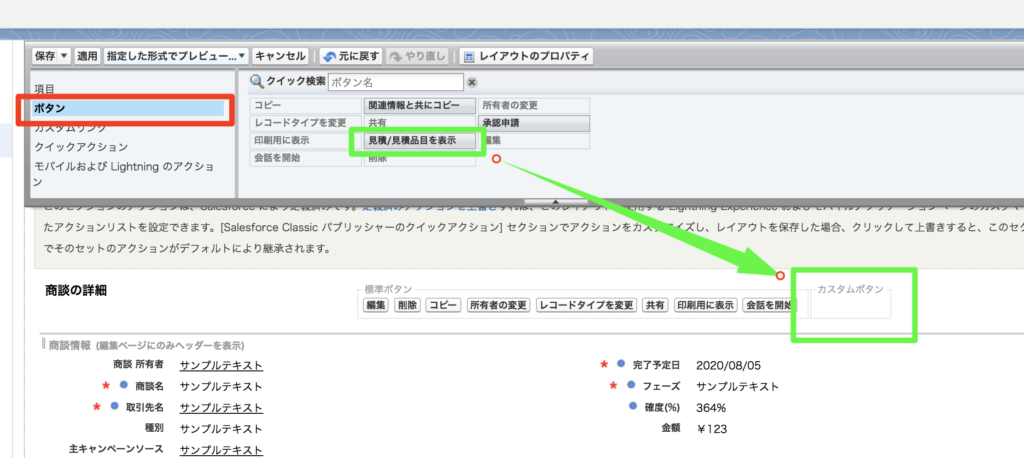Screen dimensions: 1024x458
Task: Click the カスタムボタン drop area
Action: tap(850, 304)
